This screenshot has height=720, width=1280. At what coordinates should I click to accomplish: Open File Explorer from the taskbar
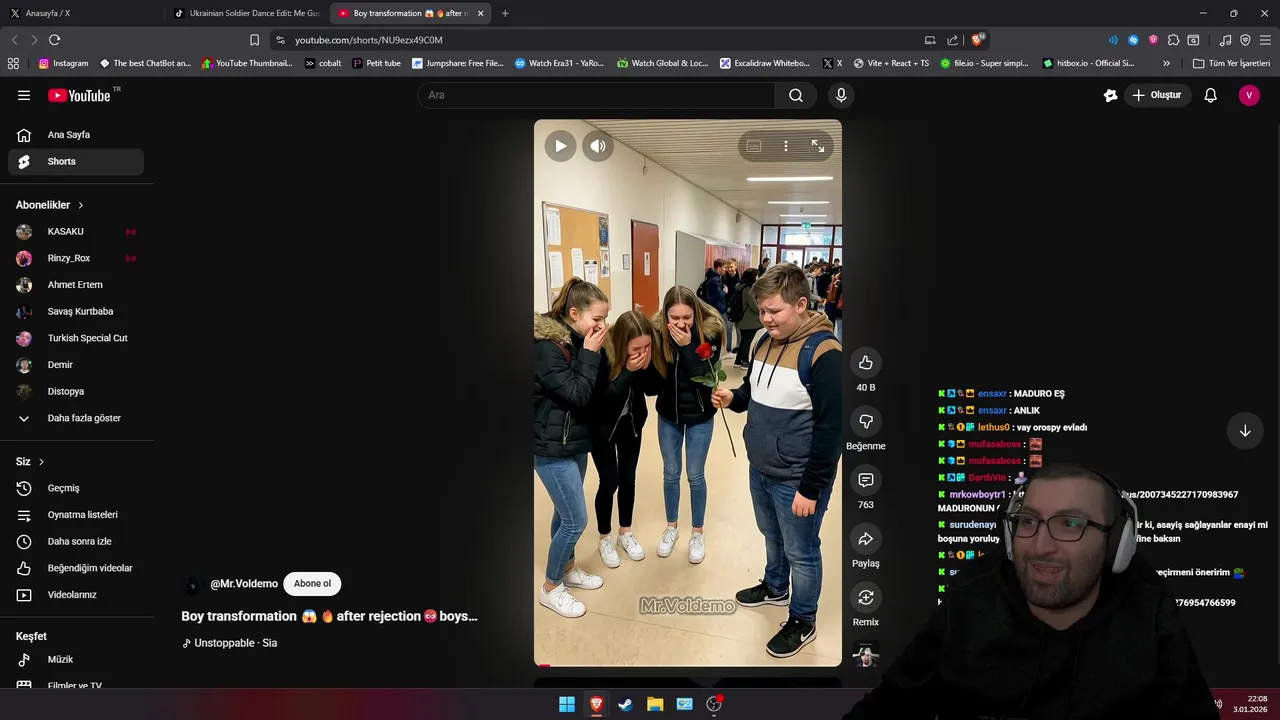[x=655, y=704]
